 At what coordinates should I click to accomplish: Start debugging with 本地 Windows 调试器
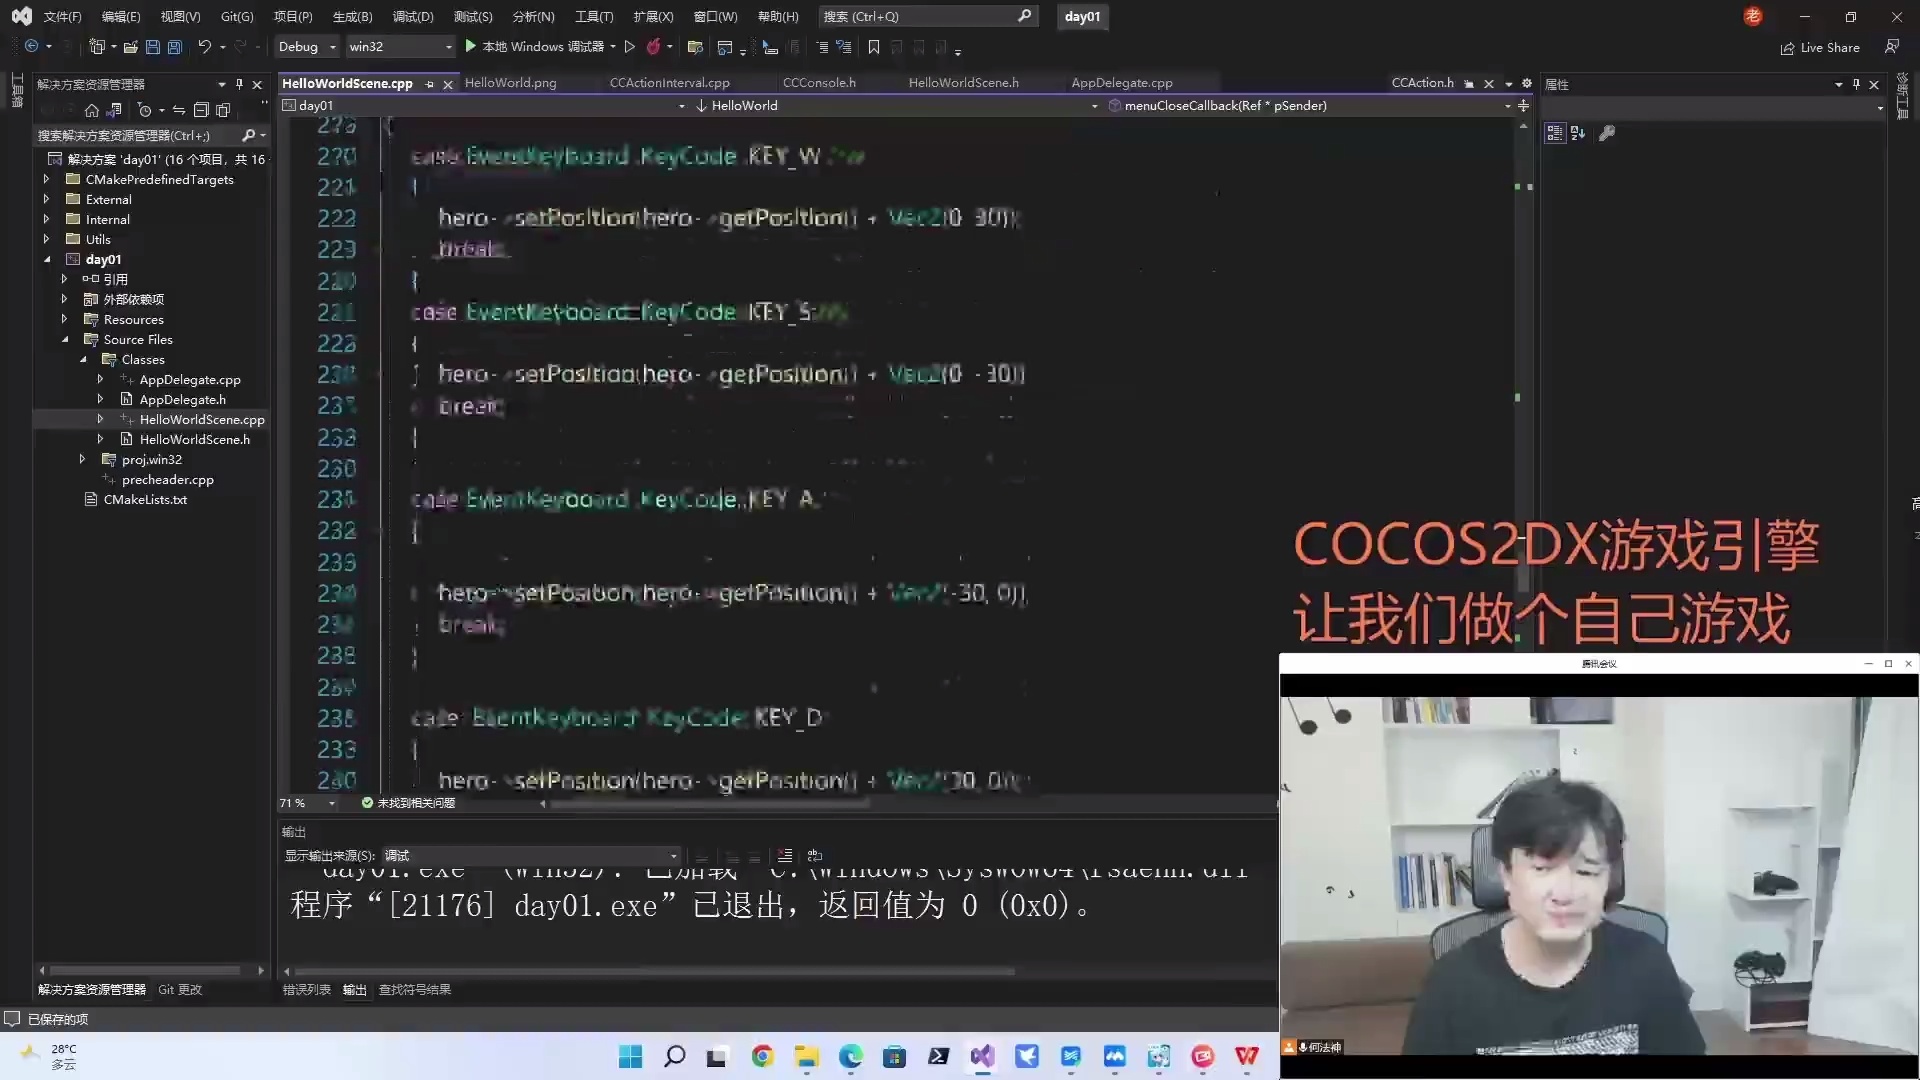click(x=538, y=46)
